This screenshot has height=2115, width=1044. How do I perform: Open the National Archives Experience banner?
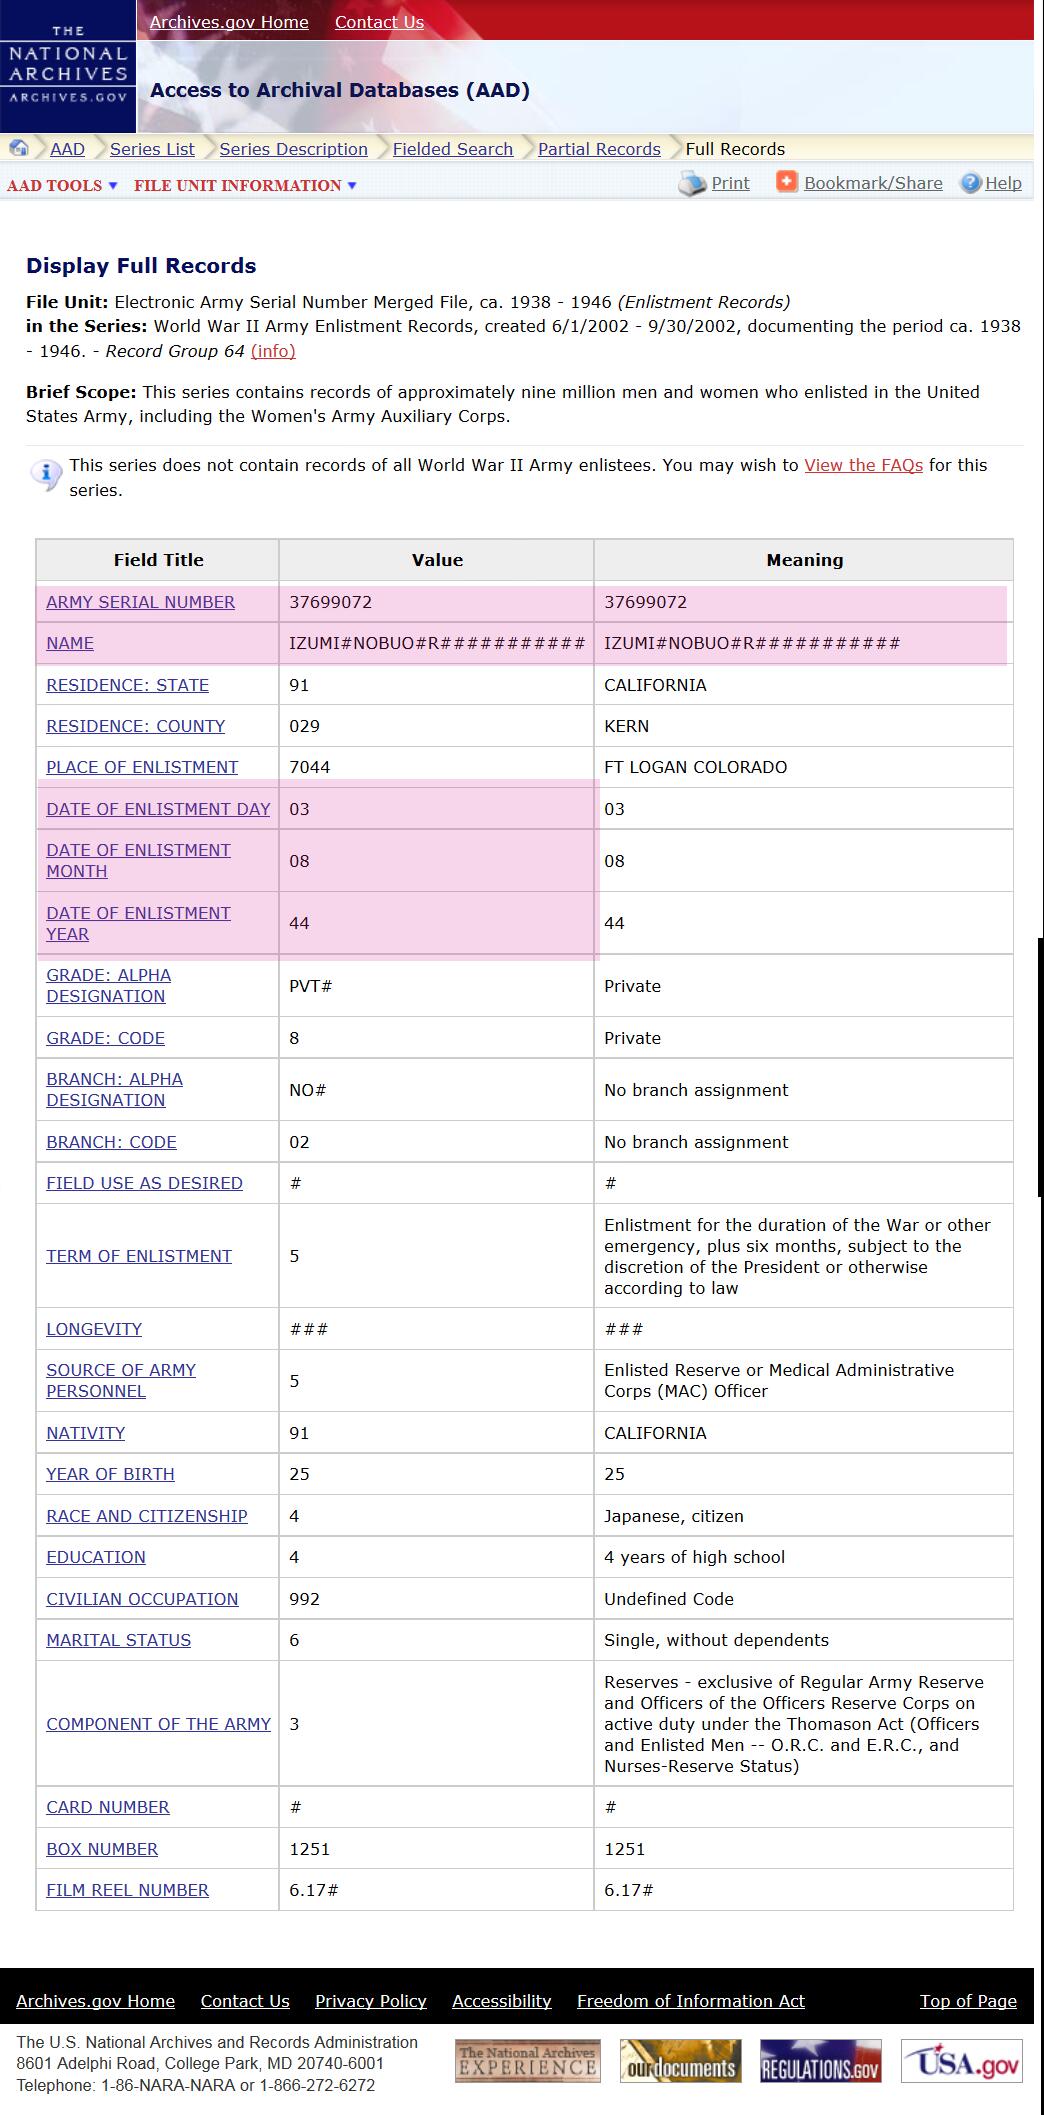[x=528, y=2062]
